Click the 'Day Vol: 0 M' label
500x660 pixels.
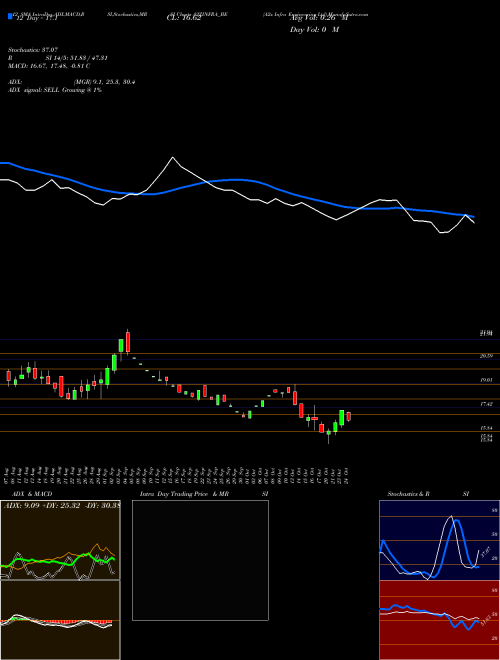click(x=314, y=30)
